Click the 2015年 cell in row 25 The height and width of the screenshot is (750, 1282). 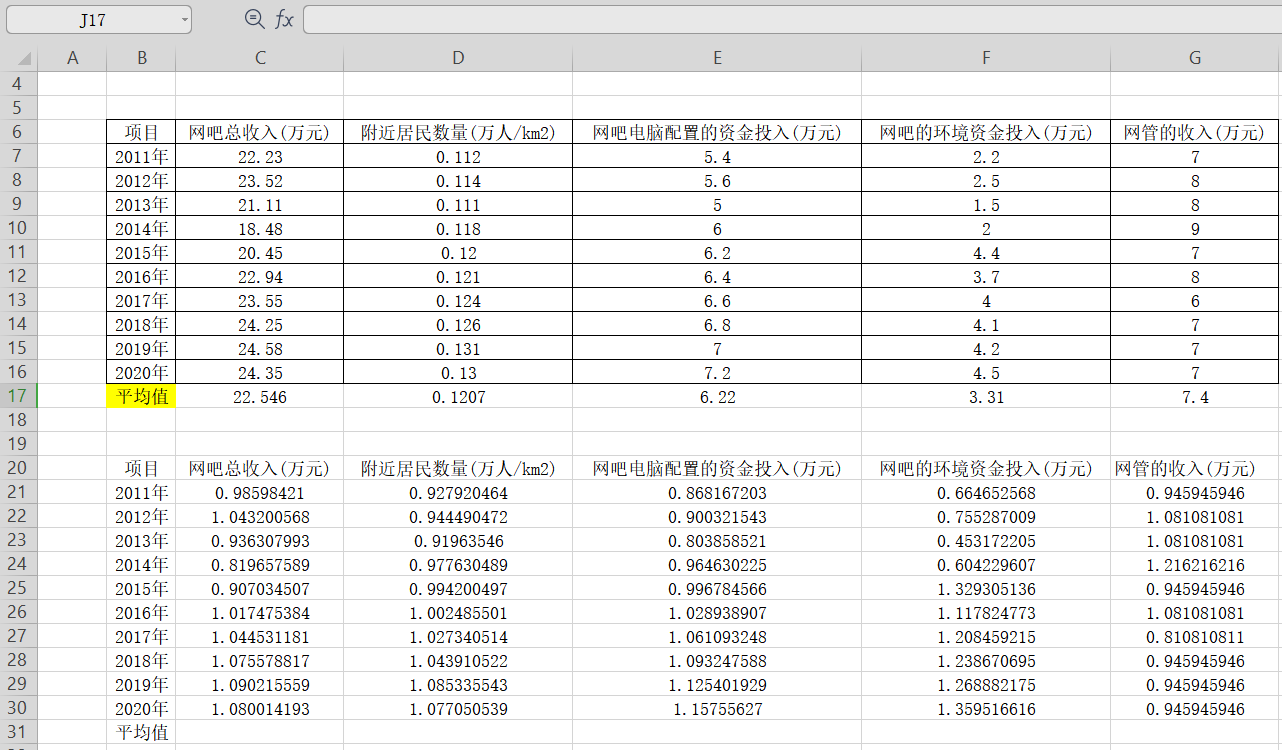pyautogui.click(x=141, y=588)
